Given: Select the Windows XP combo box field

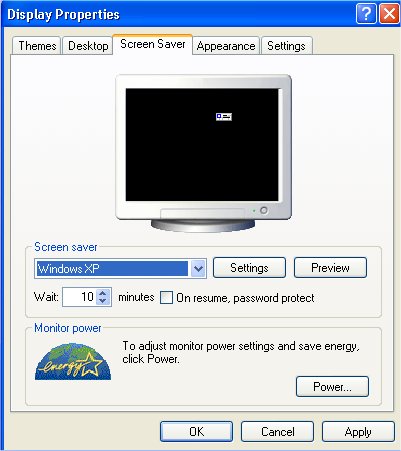Looking at the screenshot, I should tap(120, 268).
